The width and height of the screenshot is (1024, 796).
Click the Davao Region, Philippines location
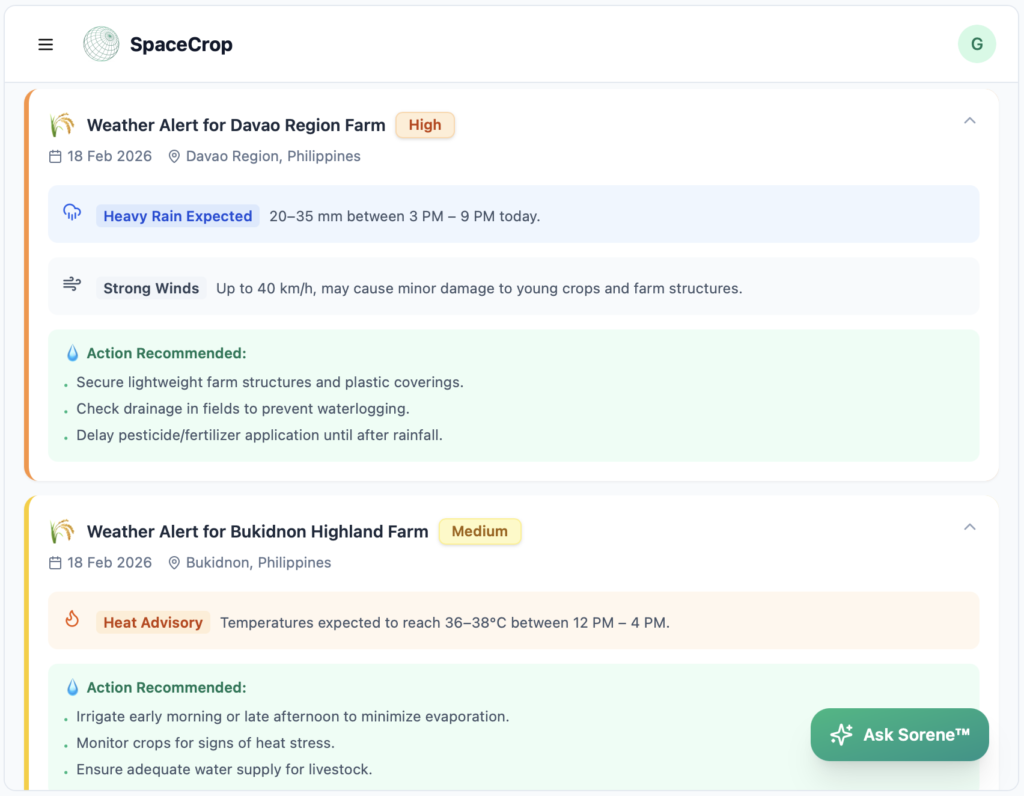click(272, 156)
